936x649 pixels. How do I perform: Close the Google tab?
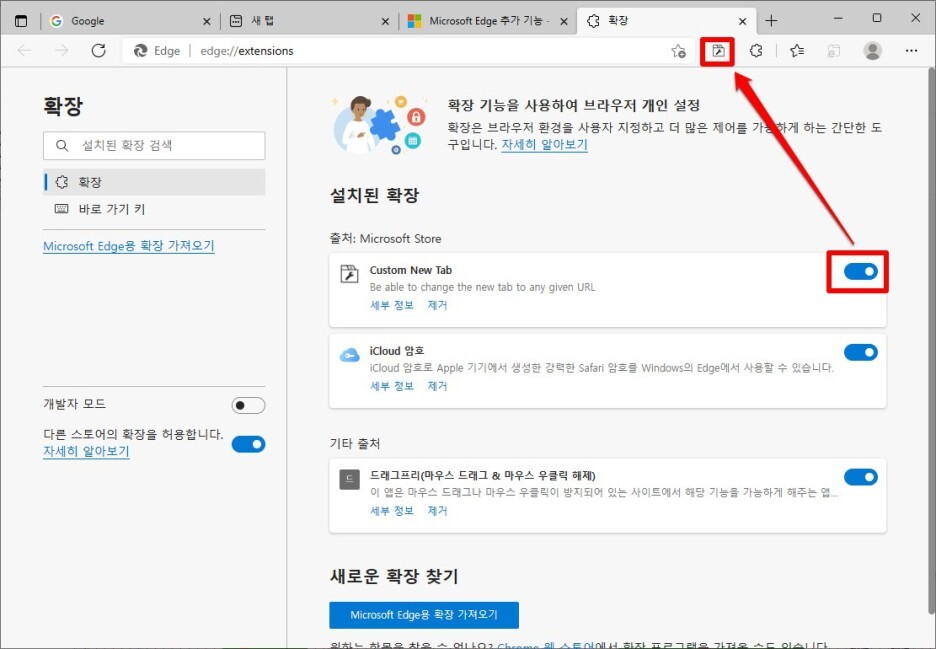pos(207,21)
